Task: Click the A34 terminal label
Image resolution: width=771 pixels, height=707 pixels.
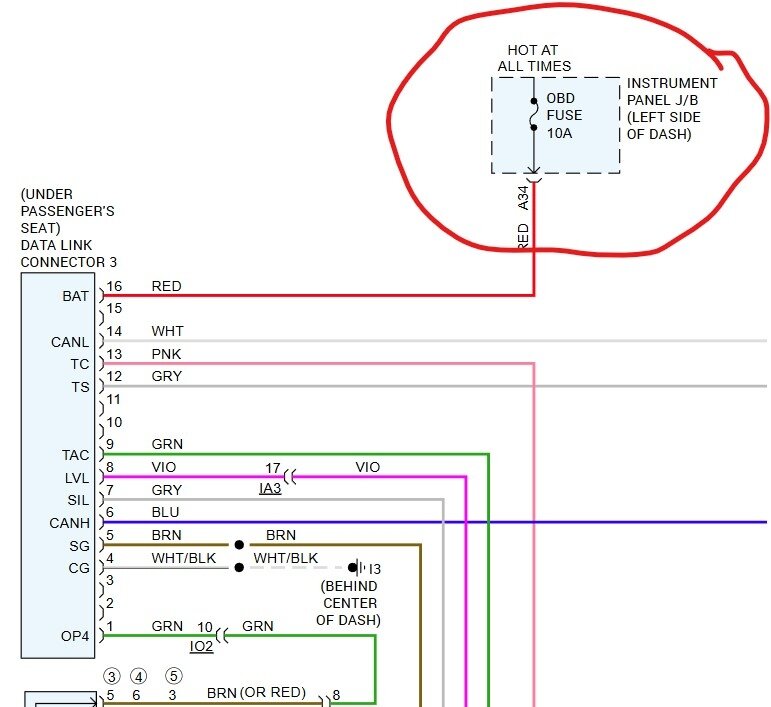Action: tap(523, 198)
